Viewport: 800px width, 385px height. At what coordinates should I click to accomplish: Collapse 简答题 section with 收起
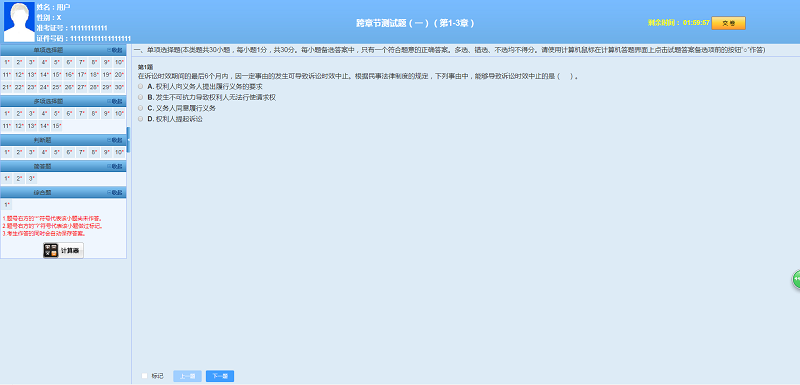(x=115, y=166)
